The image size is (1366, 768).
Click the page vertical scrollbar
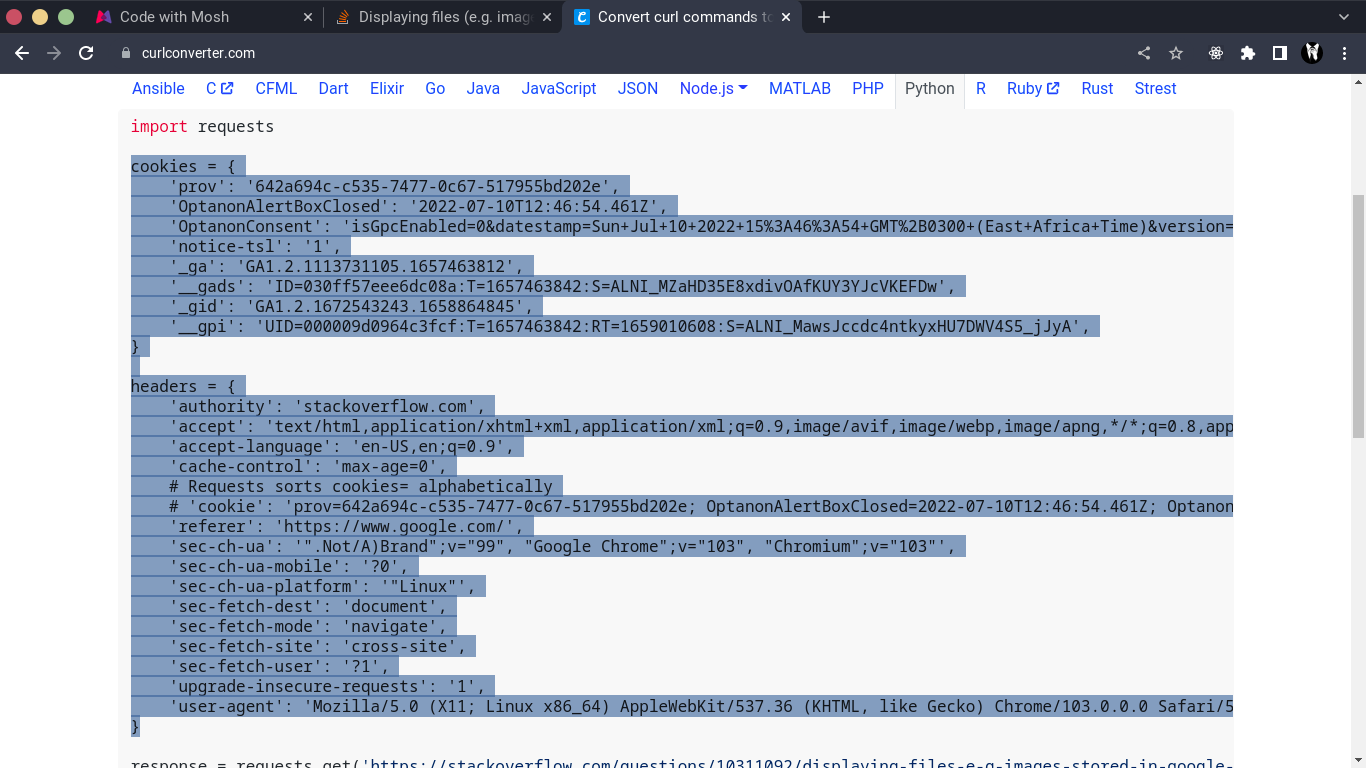pyautogui.click(x=1358, y=316)
